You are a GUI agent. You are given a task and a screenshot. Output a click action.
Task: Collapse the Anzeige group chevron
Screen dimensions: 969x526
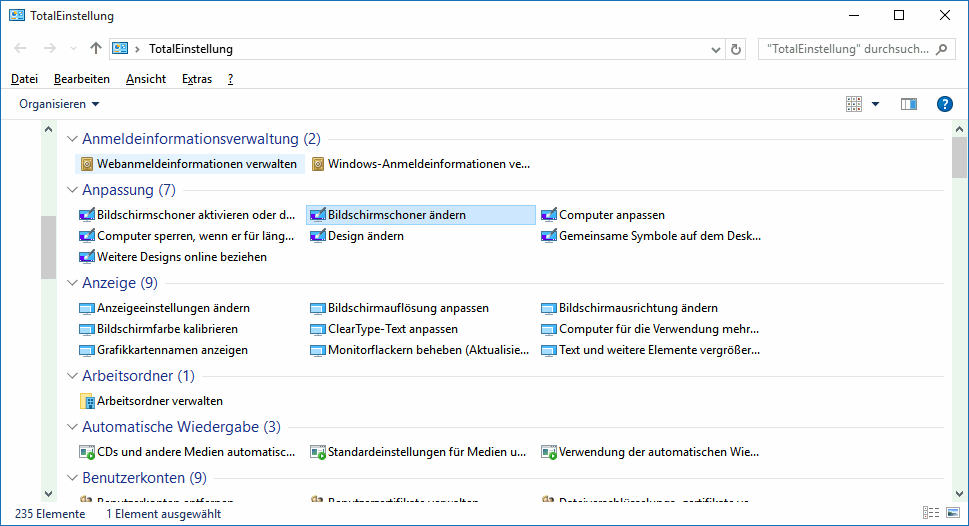tap(72, 283)
